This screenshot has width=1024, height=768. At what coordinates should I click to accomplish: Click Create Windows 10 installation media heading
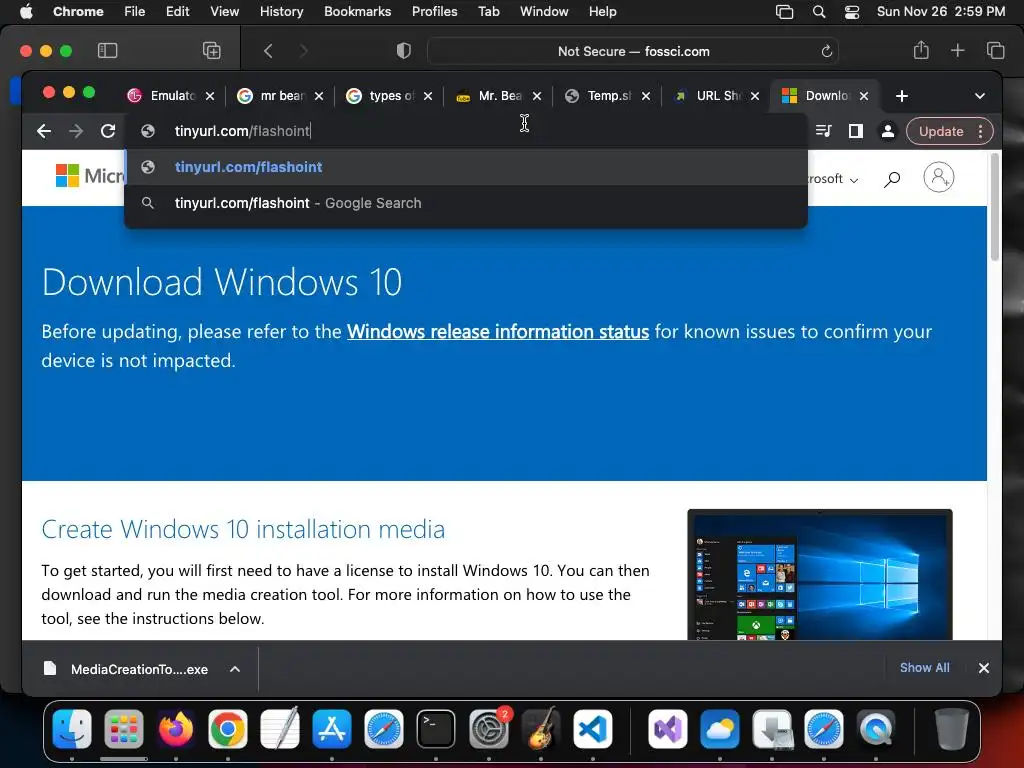click(x=243, y=530)
